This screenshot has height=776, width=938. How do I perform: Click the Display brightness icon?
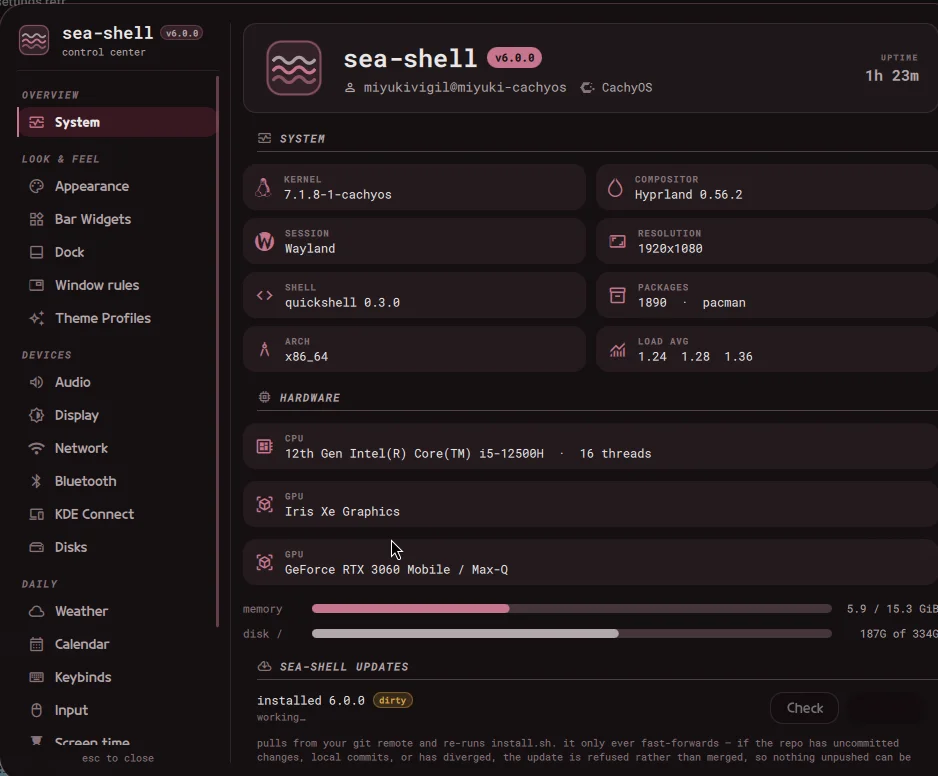click(36, 415)
